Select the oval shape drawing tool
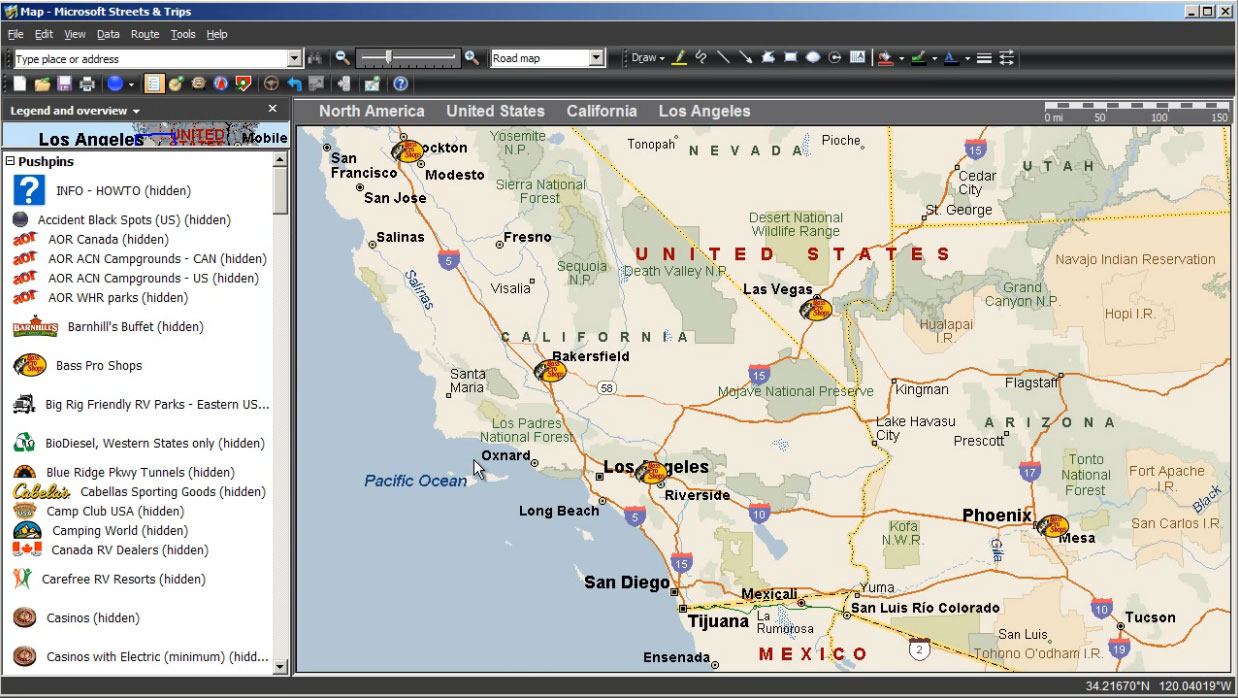Viewport: 1238px width, 698px height. [813, 58]
